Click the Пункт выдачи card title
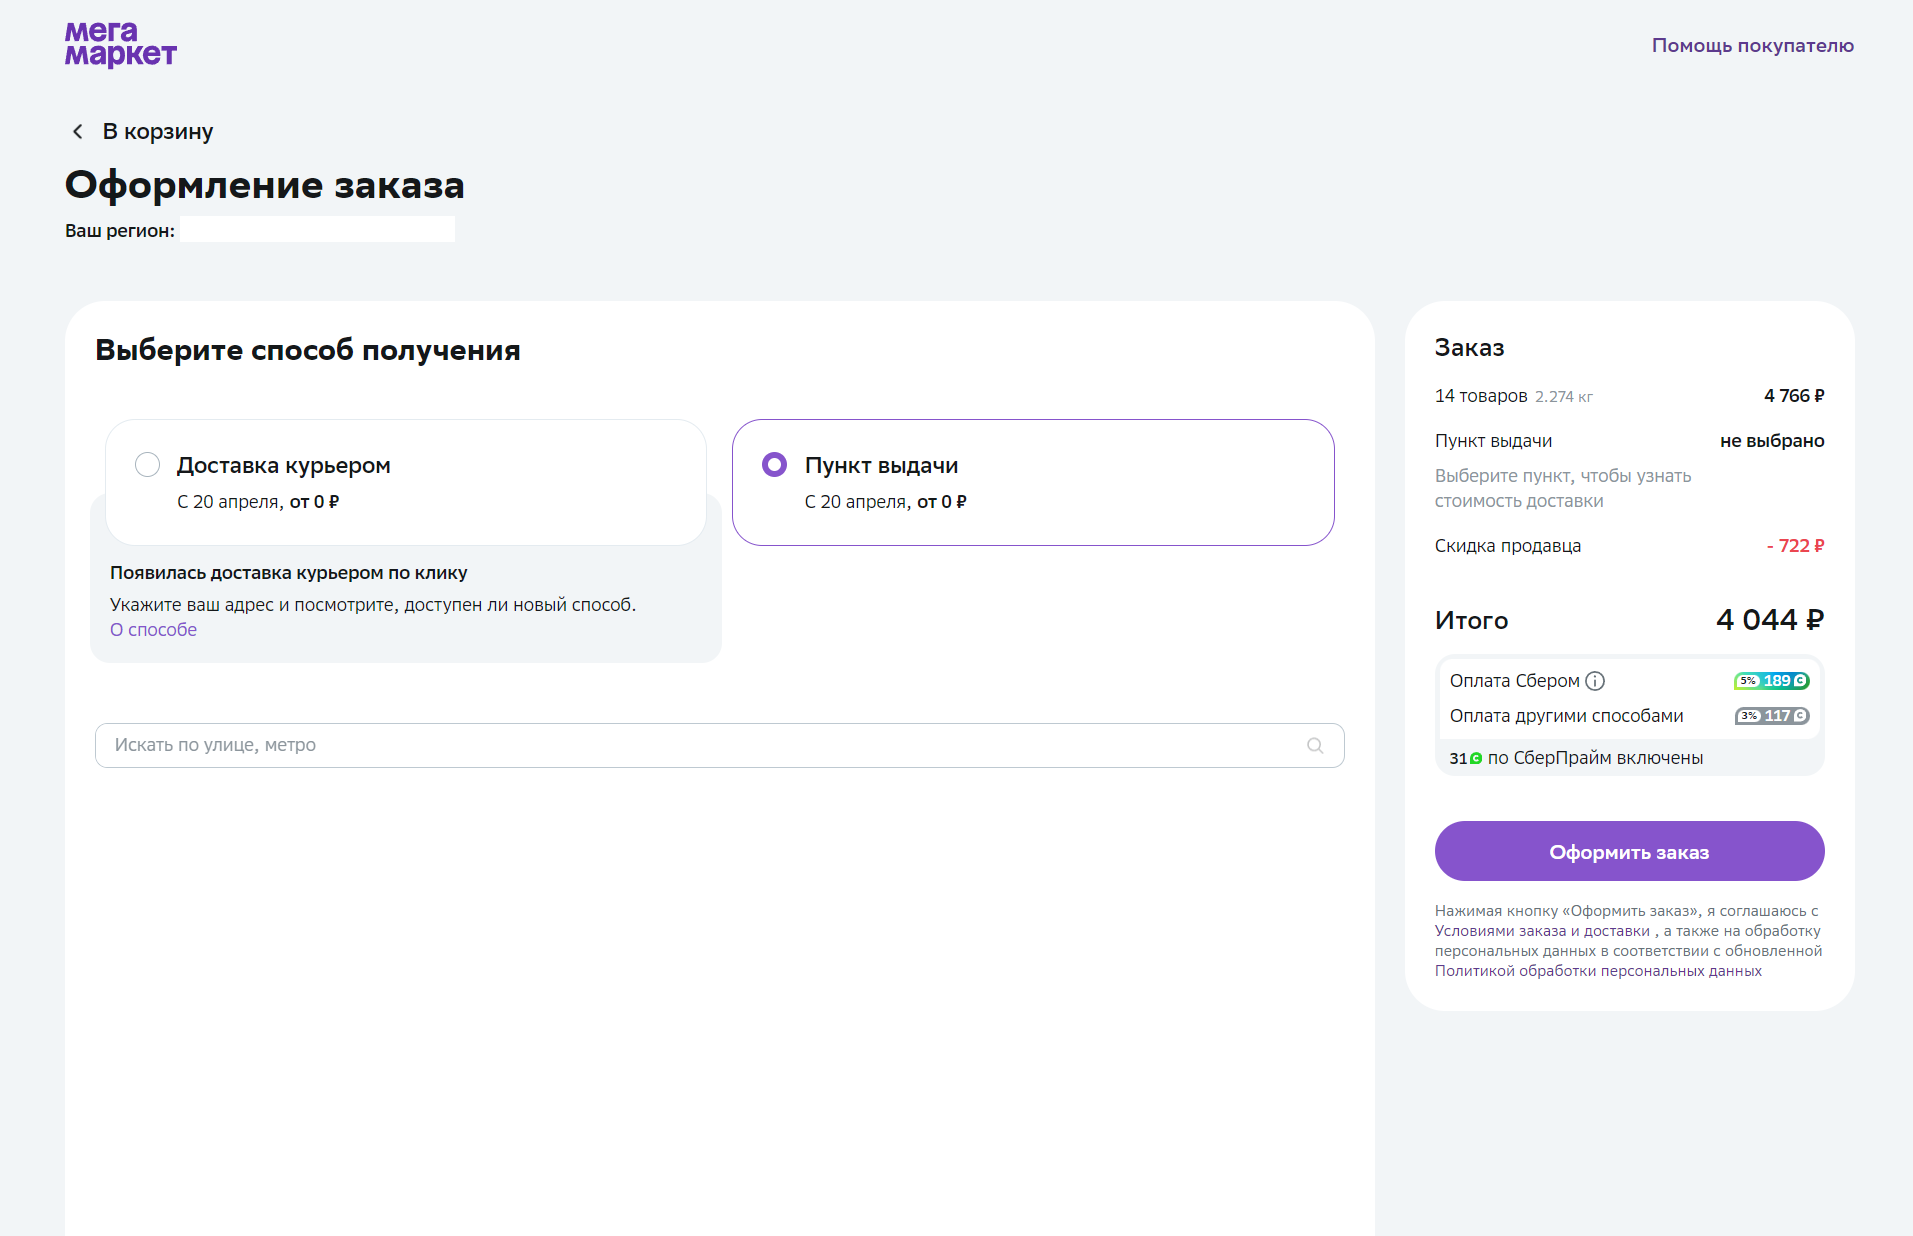 881,465
